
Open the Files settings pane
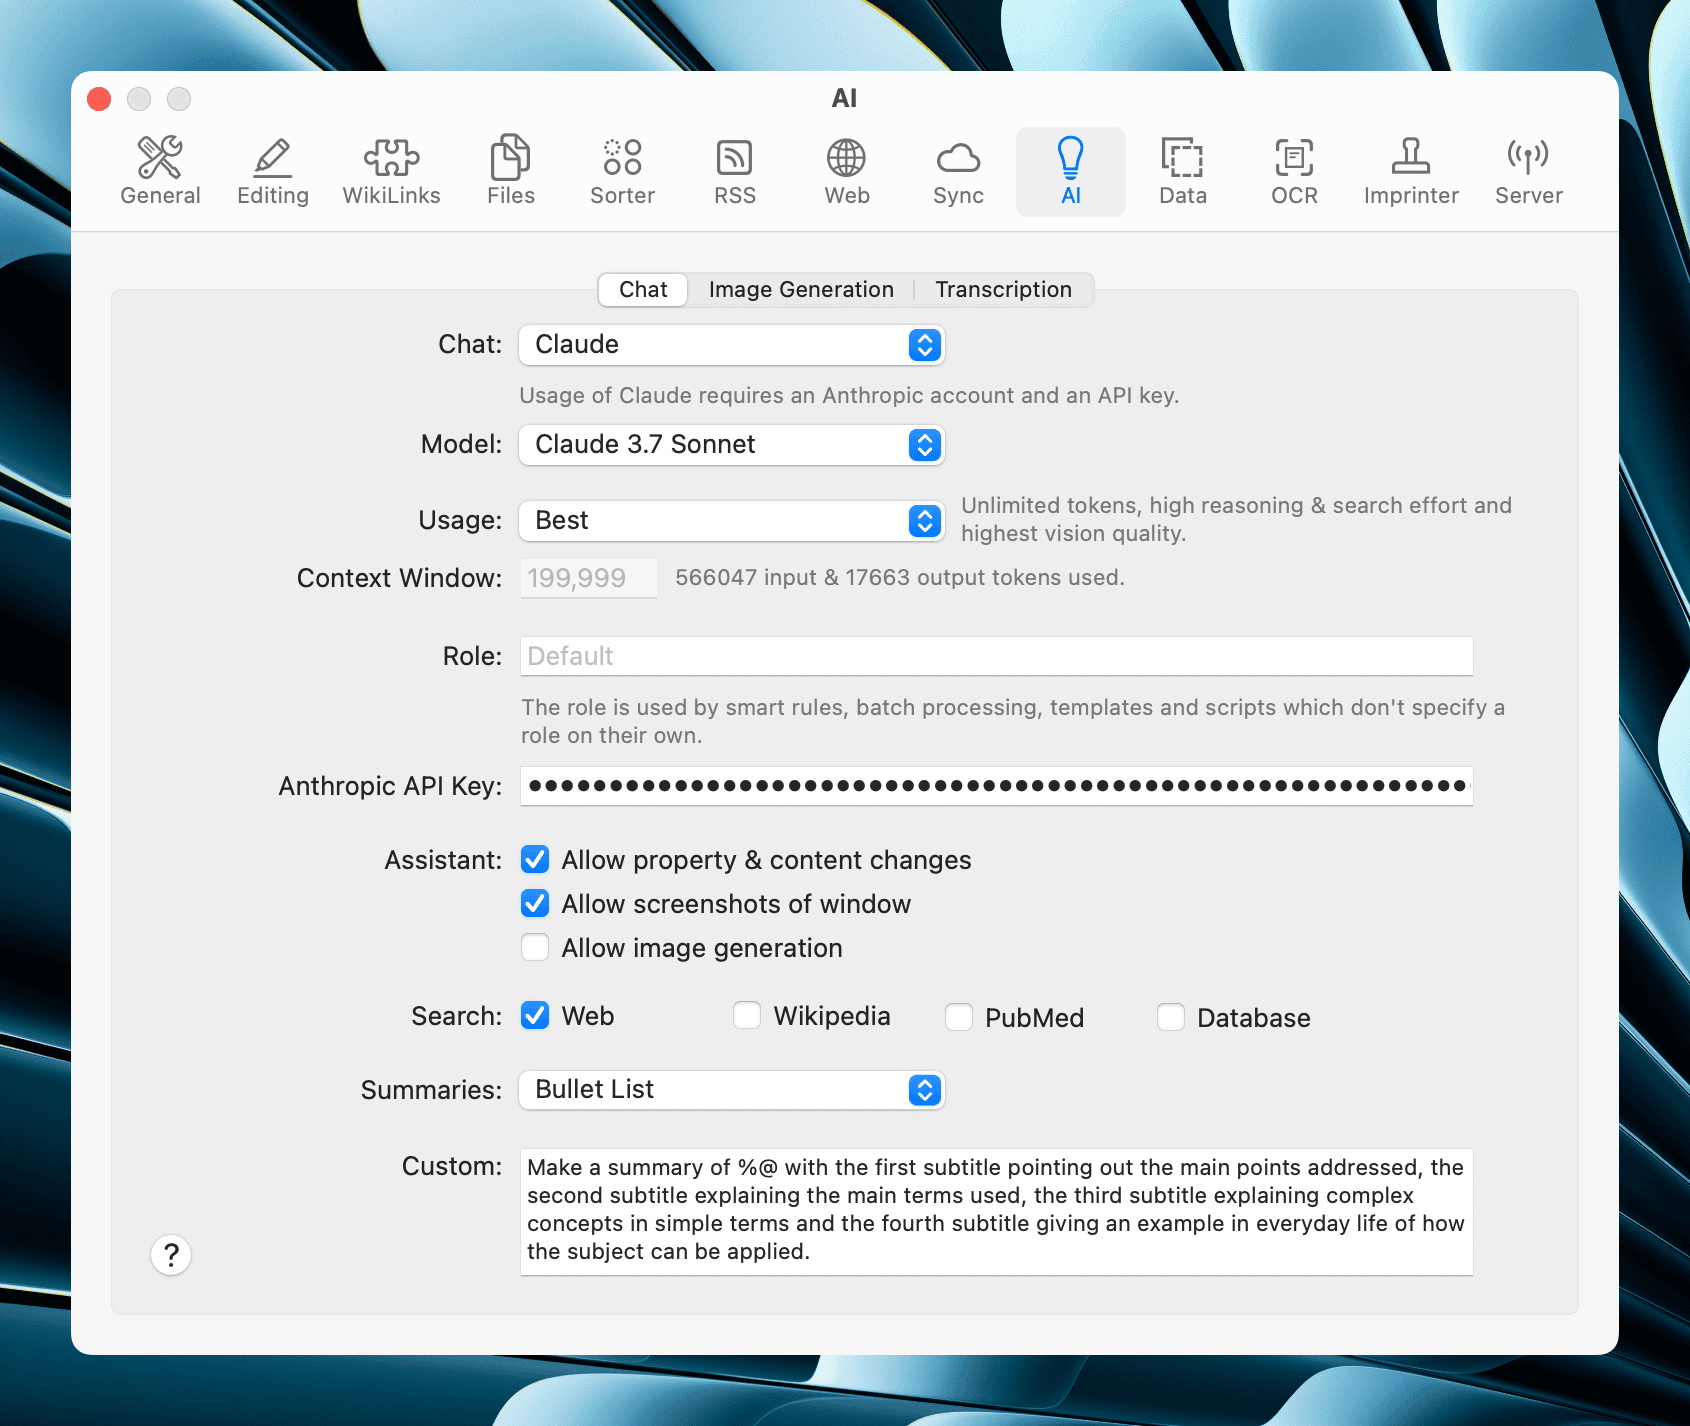coord(511,172)
